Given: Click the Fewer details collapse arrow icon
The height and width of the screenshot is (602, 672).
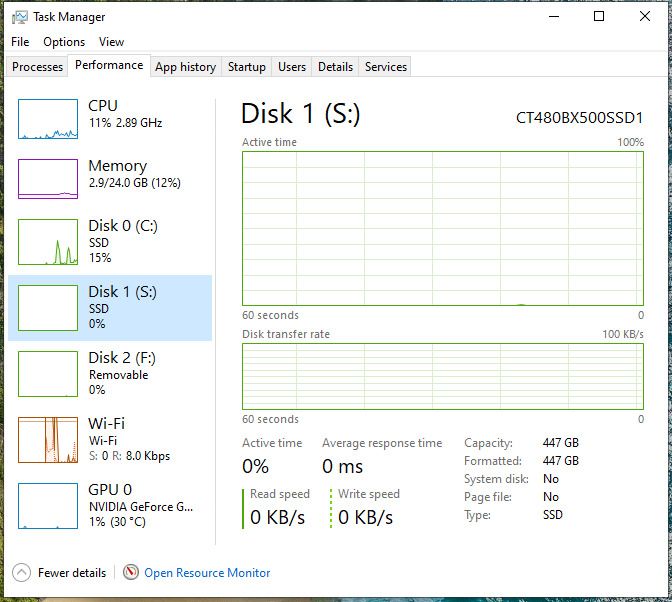Looking at the screenshot, I should point(21,572).
